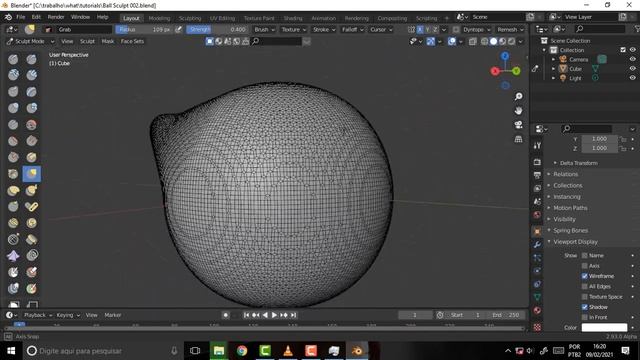Select the highlighted Grab brush tool
Viewport: 640px width, 360px height.
(x=31, y=174)
